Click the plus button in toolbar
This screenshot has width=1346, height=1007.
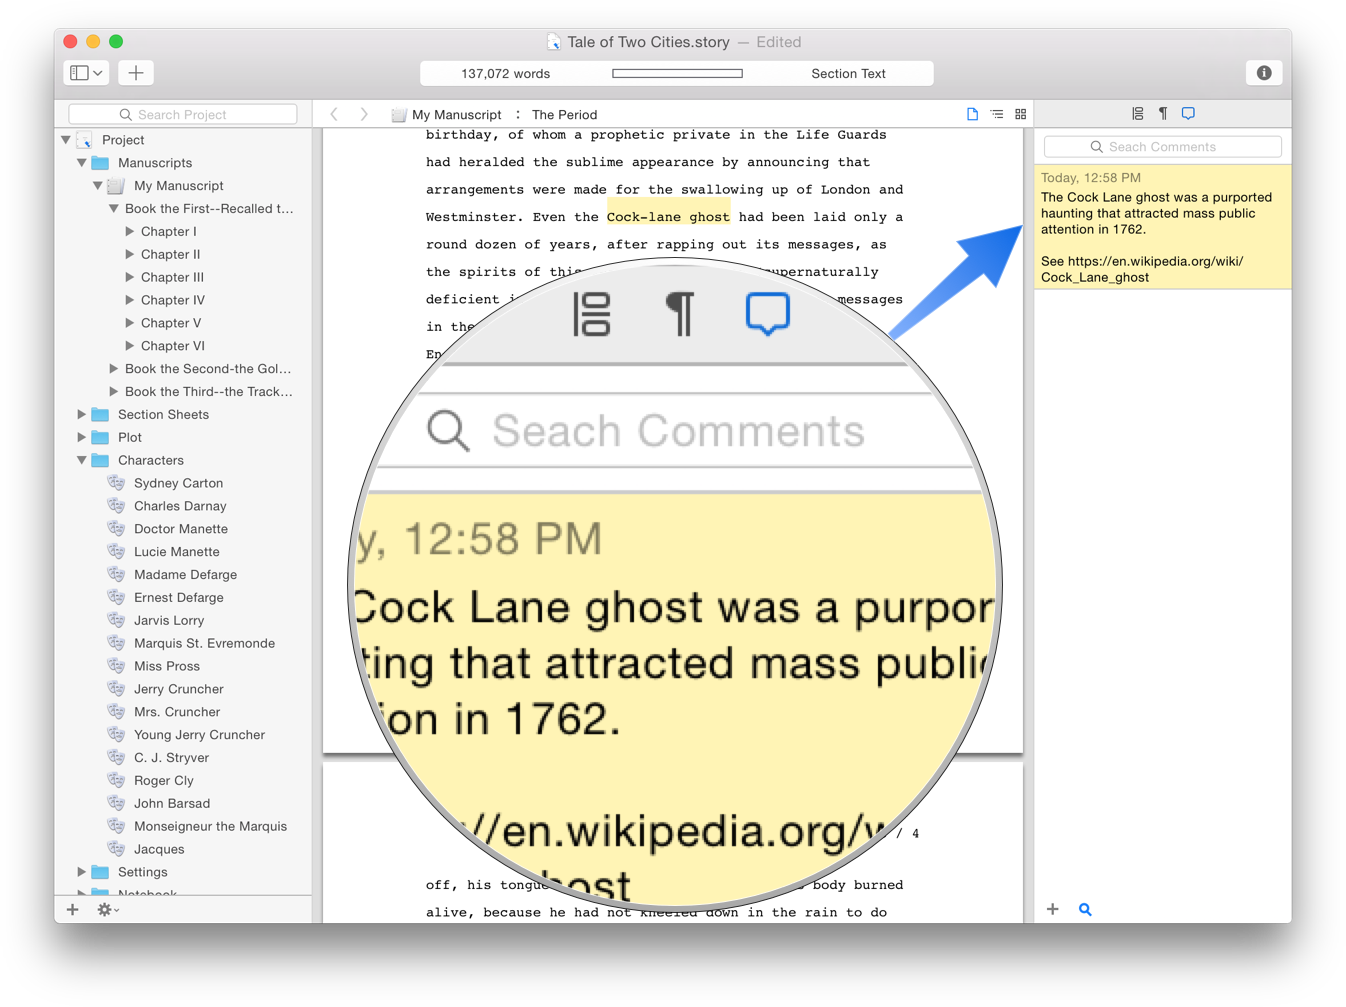tap(136, 73)
